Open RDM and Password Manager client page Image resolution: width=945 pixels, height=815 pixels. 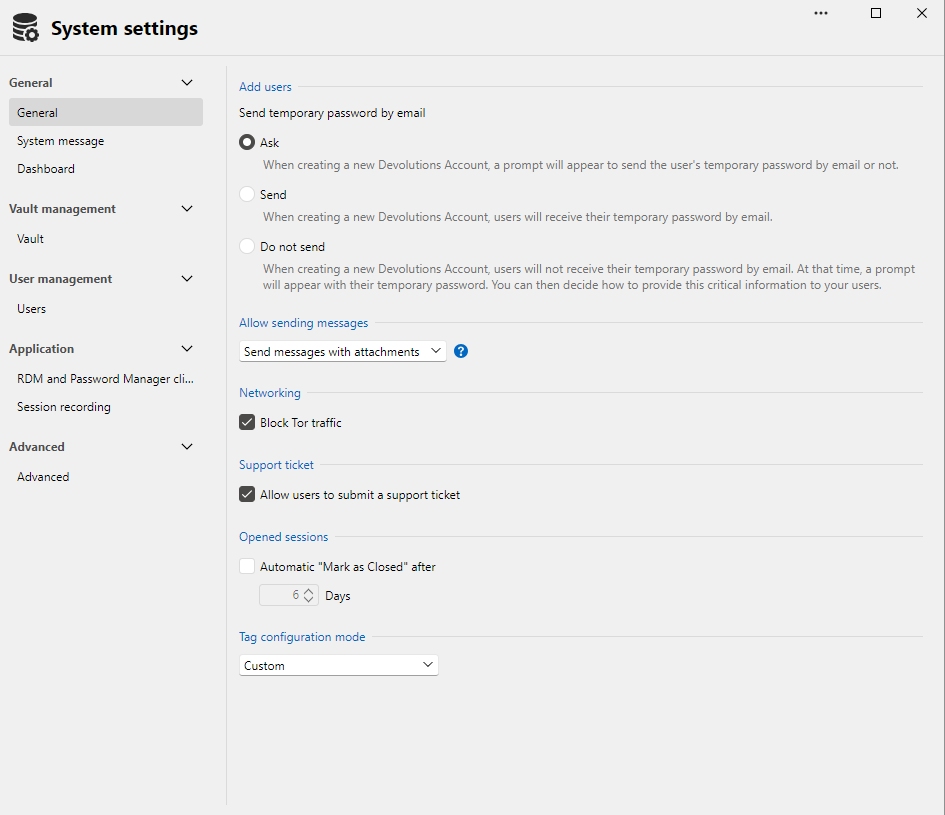pos(105,379)
